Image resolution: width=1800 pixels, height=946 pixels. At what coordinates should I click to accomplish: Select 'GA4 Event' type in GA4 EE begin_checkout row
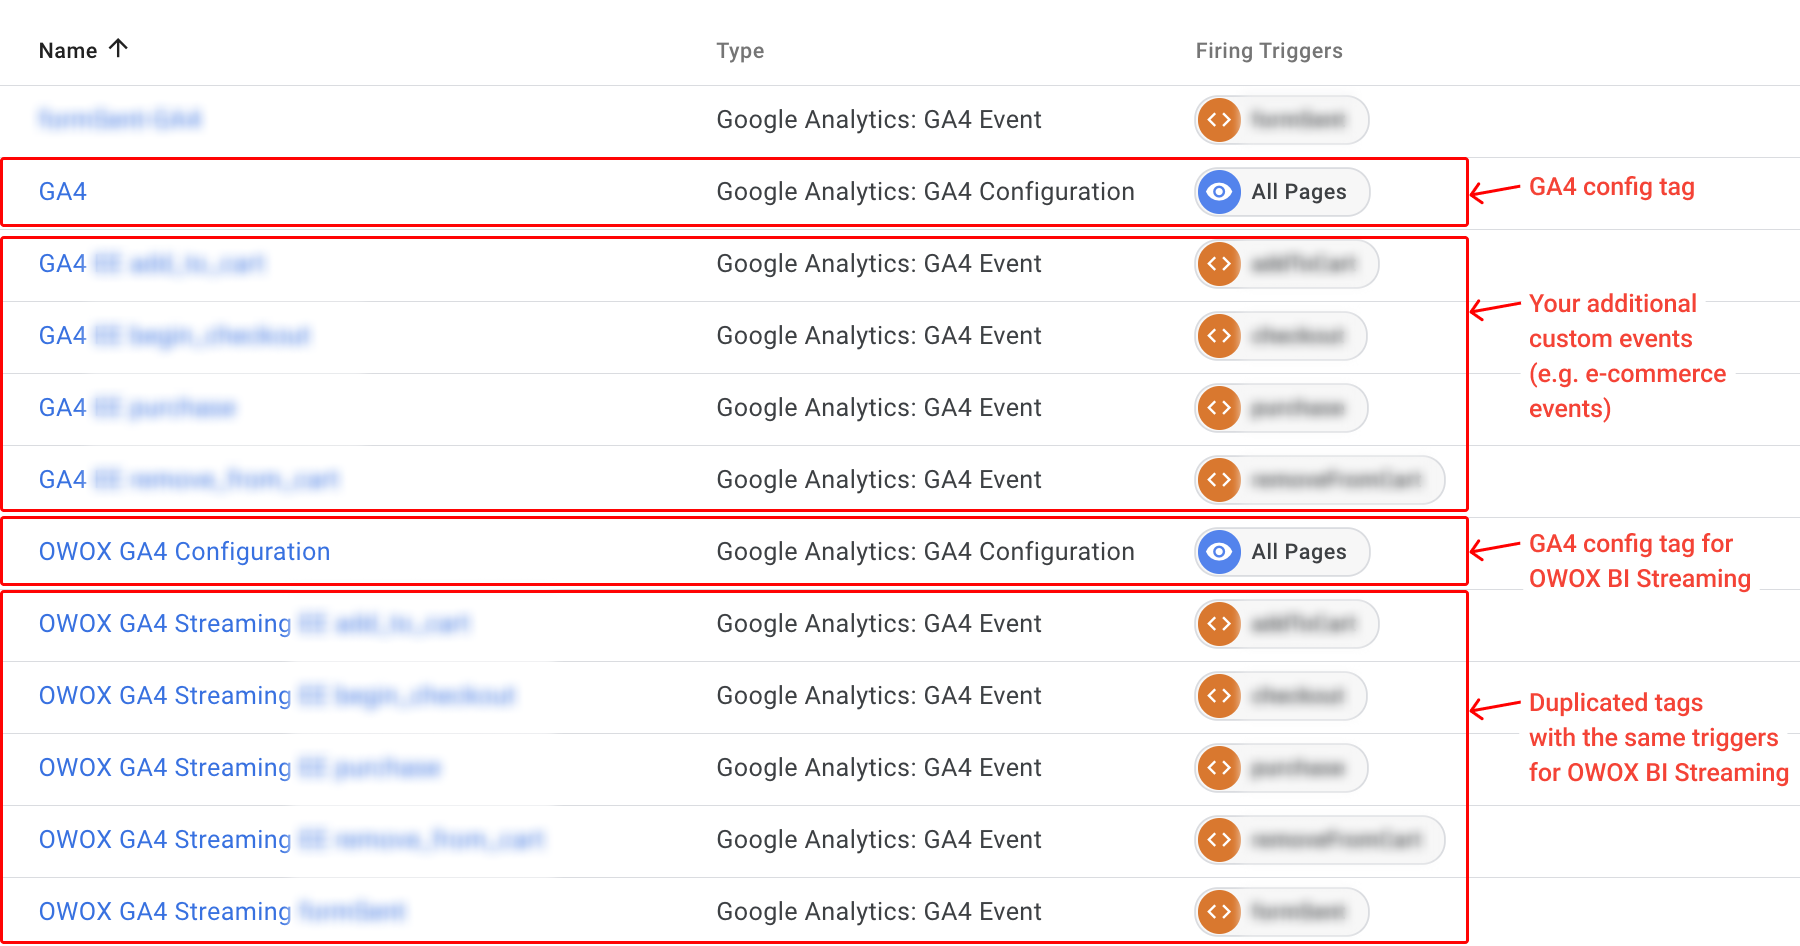[x=879, y=336]
